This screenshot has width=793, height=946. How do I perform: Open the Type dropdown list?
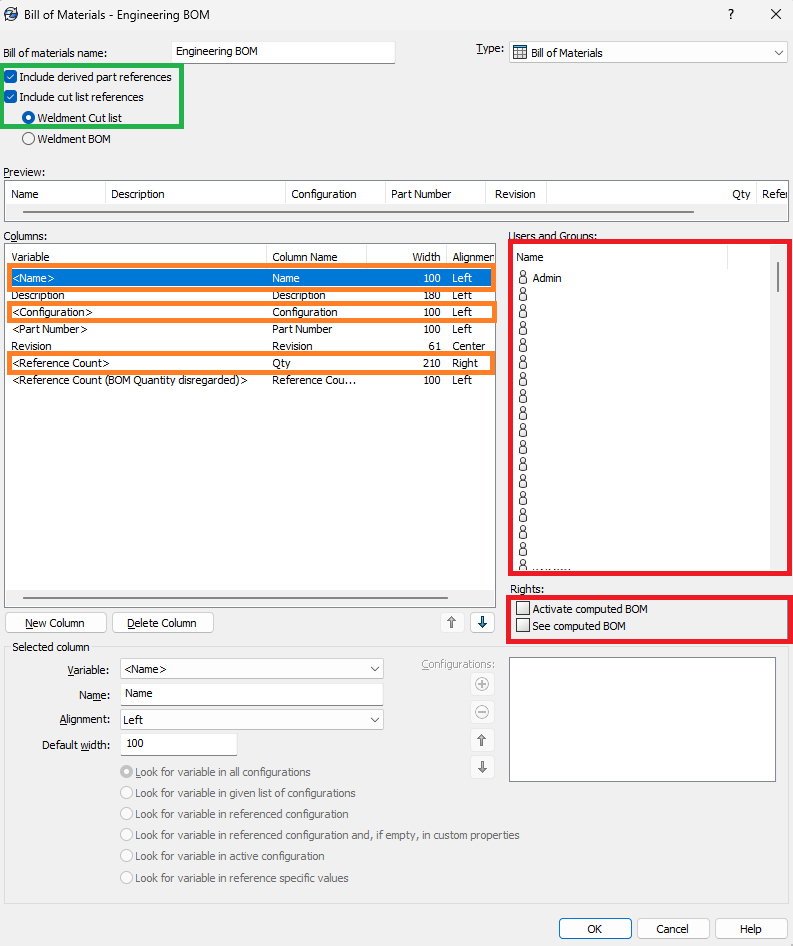778,53
